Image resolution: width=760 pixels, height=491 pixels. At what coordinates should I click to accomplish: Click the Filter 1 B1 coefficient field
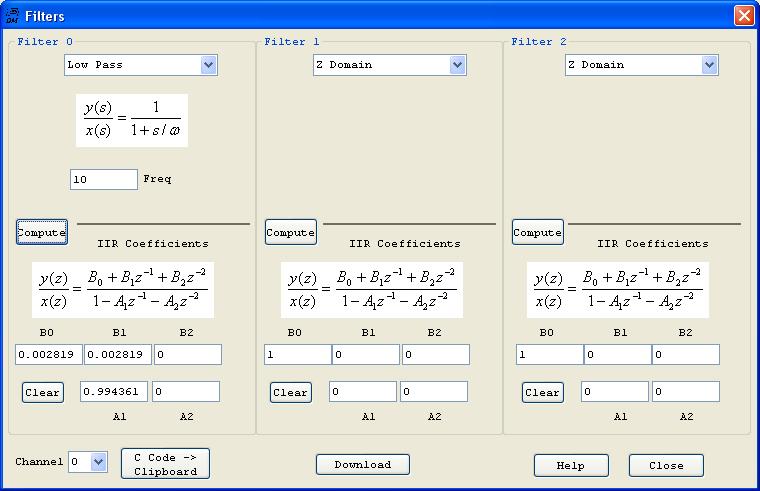(364, 355)
